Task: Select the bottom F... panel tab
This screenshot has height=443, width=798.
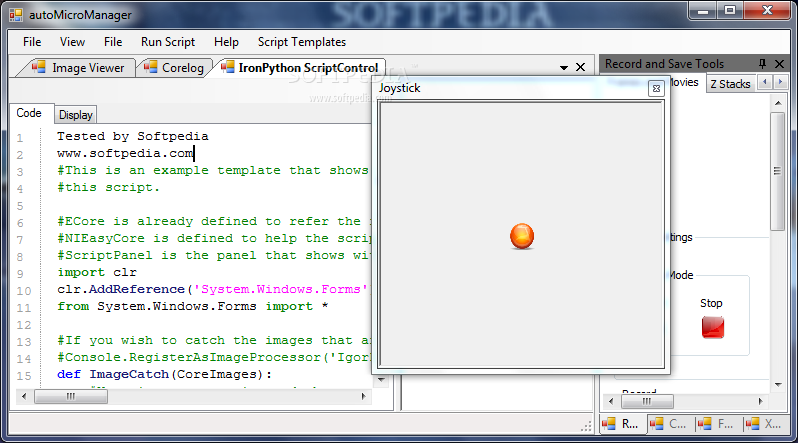Action: (x=718, y=424)
